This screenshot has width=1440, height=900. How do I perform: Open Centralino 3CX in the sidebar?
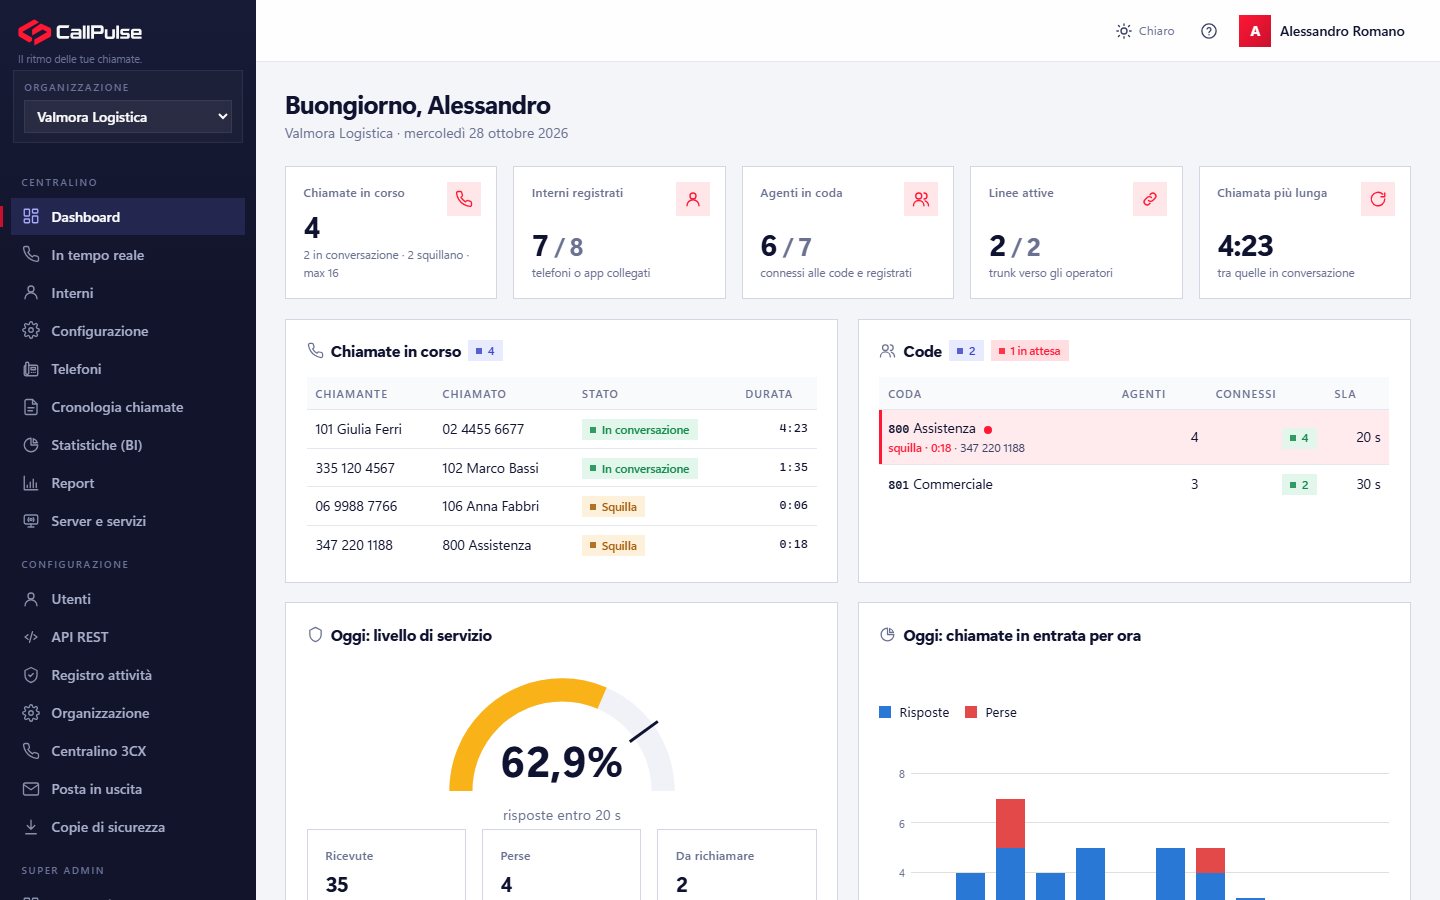128,751
